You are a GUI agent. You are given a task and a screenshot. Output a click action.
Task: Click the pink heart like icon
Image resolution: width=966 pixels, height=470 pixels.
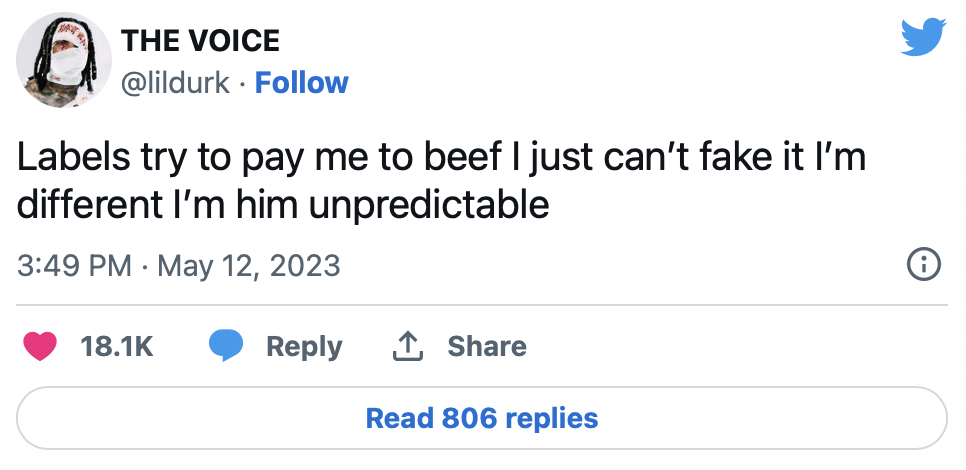[40, 346]
